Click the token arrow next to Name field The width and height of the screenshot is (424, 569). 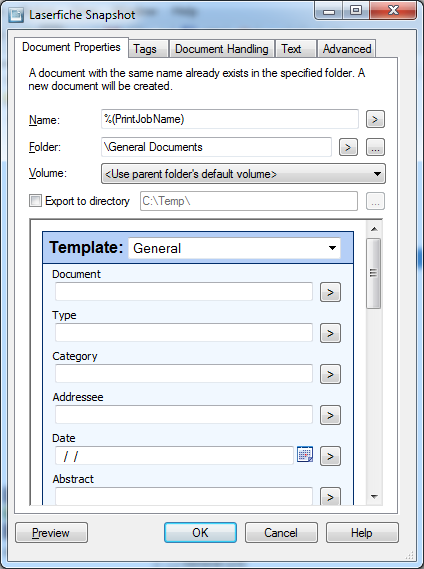point(375,119)
